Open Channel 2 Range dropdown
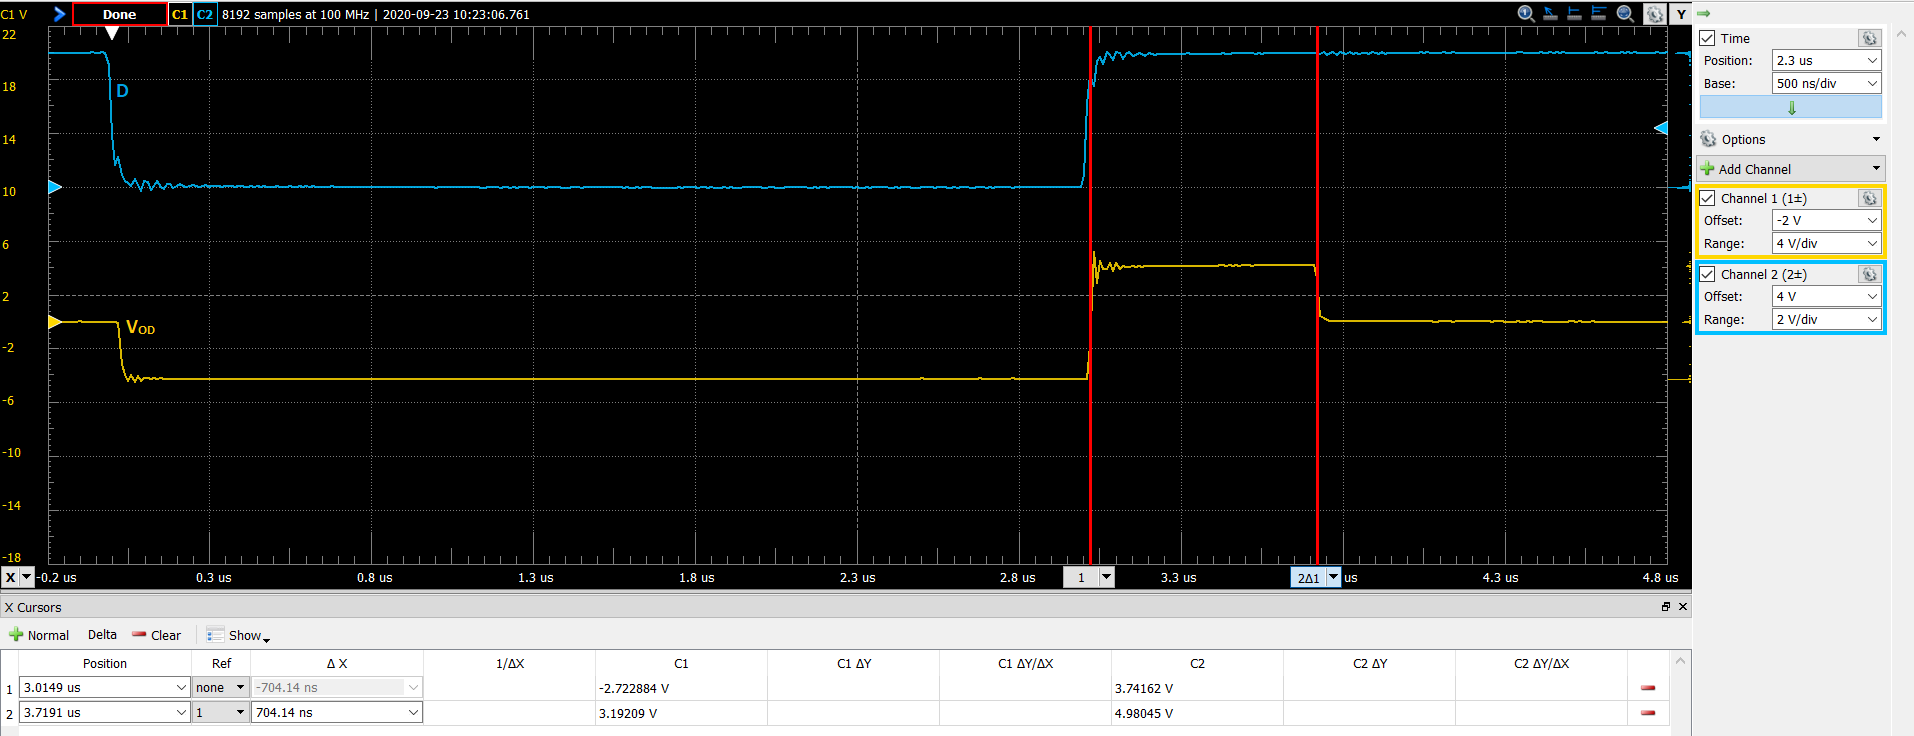Screen dimensions: 1914x736 pos(1873,320)
